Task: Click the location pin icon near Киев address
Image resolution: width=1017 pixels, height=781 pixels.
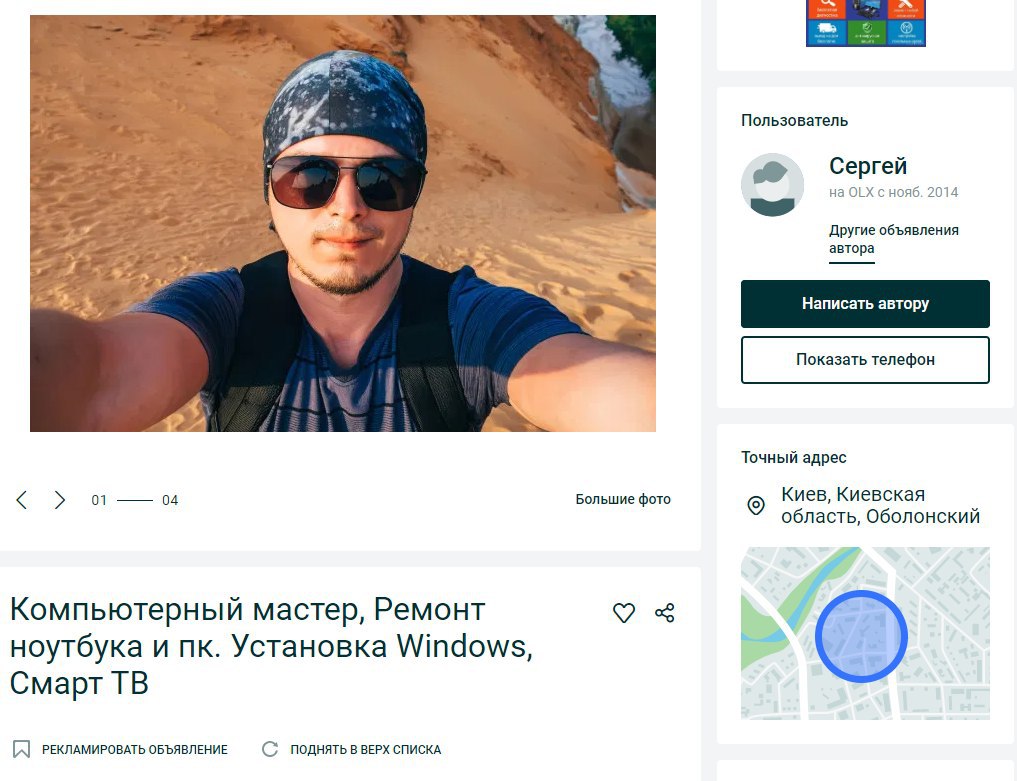Action: (756, 505)
